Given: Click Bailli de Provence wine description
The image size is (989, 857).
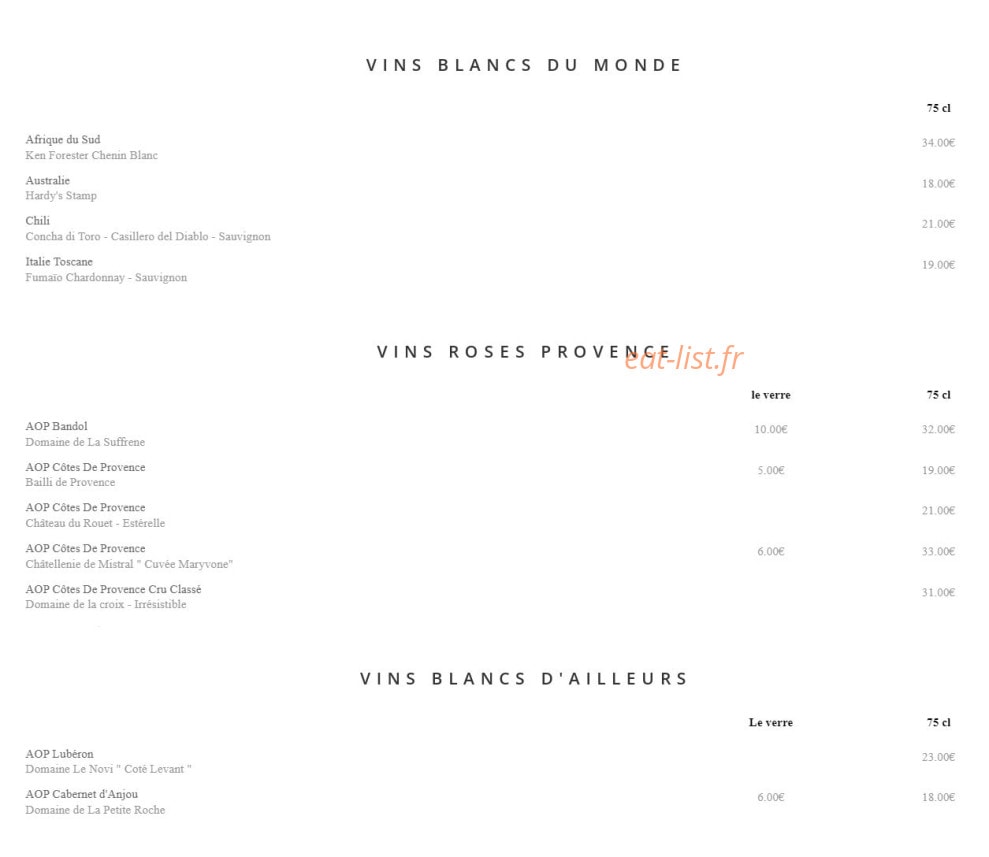Looking at the screenshot, I should tap(70, 482).
